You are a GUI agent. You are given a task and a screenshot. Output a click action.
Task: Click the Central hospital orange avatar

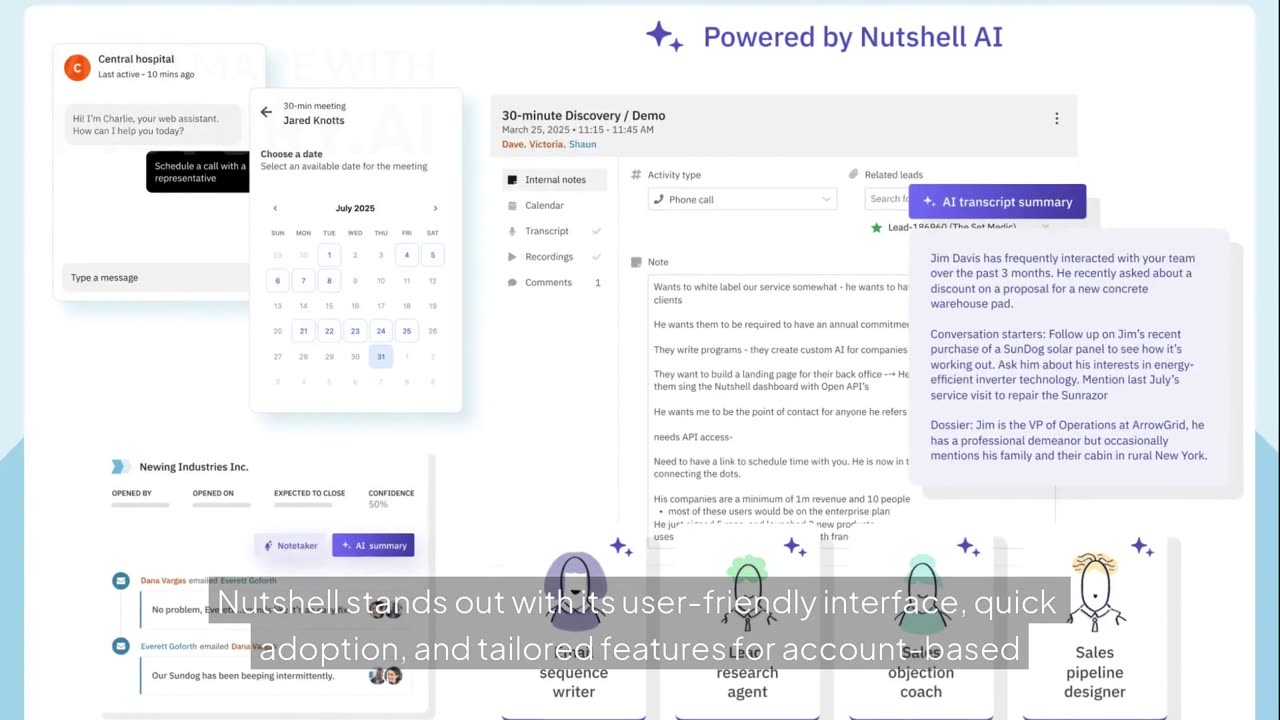click(77, 67)
